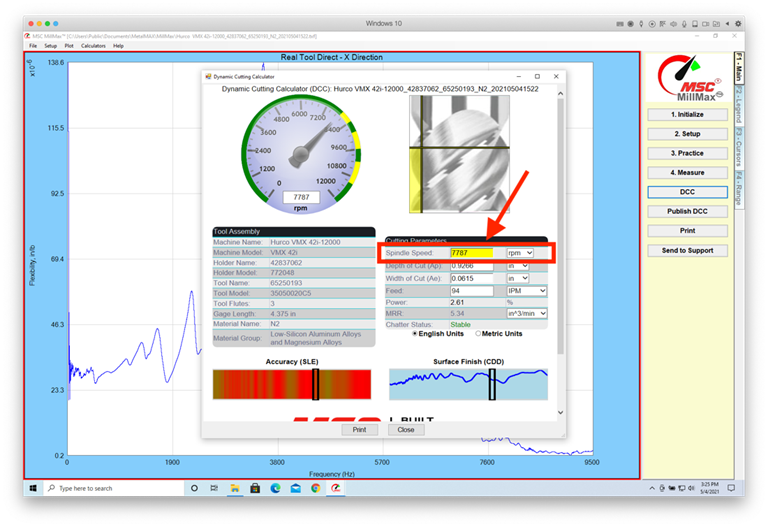Viewport: 768px width, 527px height.
Task: Click the Parallels collapse arrow icon
Action: 727,24
